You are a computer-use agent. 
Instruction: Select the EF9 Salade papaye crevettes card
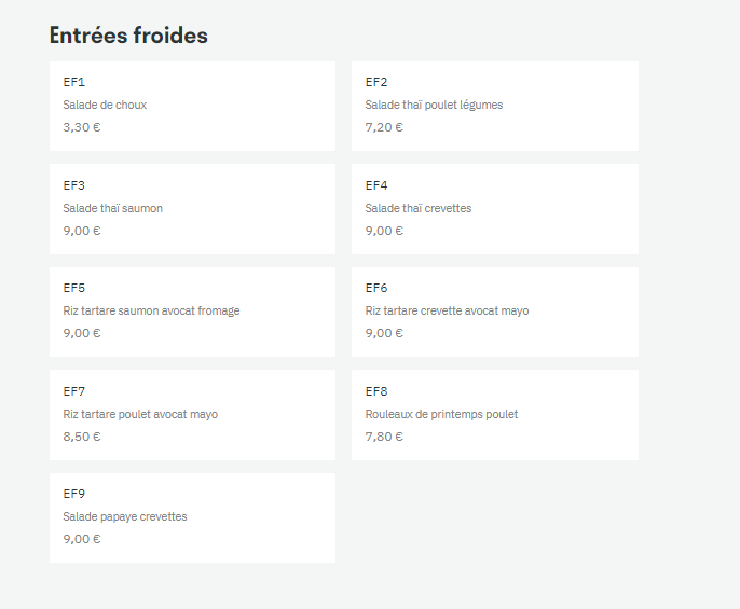pyautogui.click(x=192, y=517)
